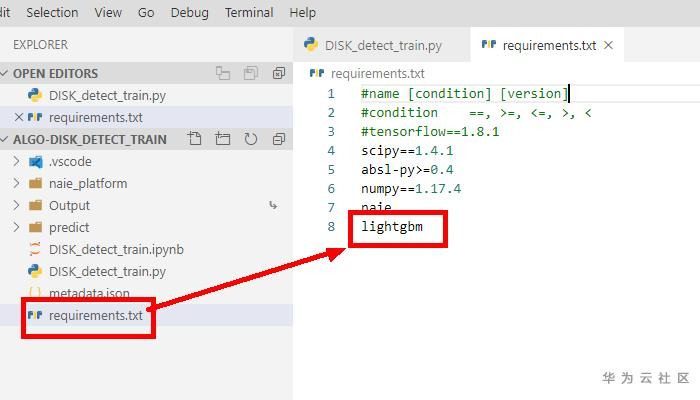
Task: Expand the naie_platform folder
Action: (x=17, y=183)
